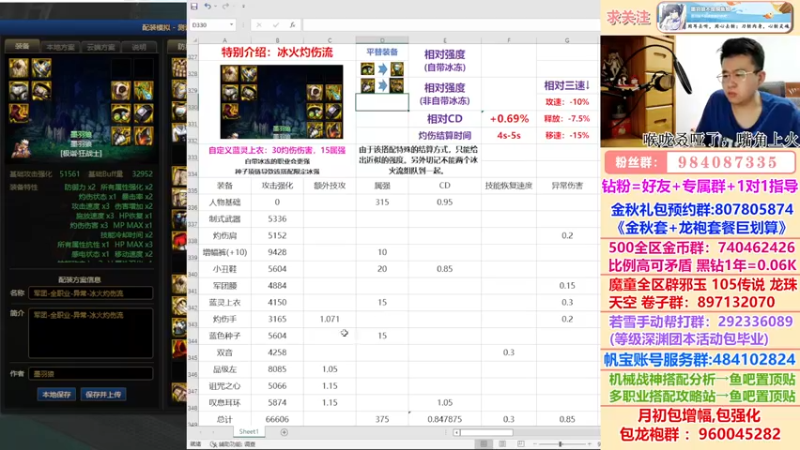The height and width of the screenshot is (450, 800).
Task: Click the 简介 description text box
Action: click(x=91, y=333)
